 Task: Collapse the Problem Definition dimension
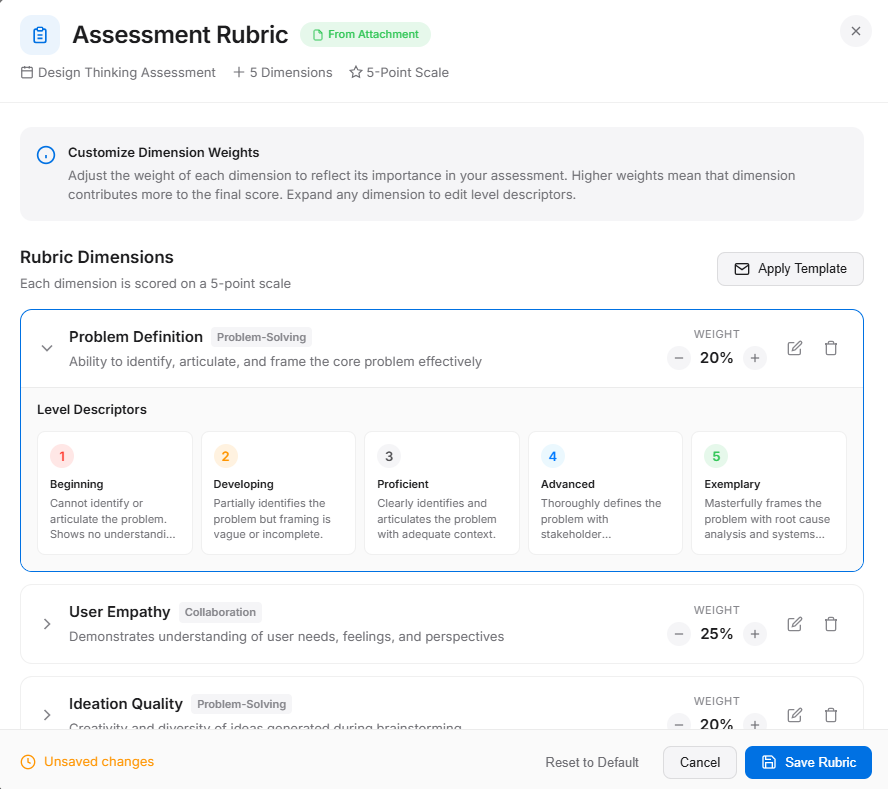click(x=47, y=347)
